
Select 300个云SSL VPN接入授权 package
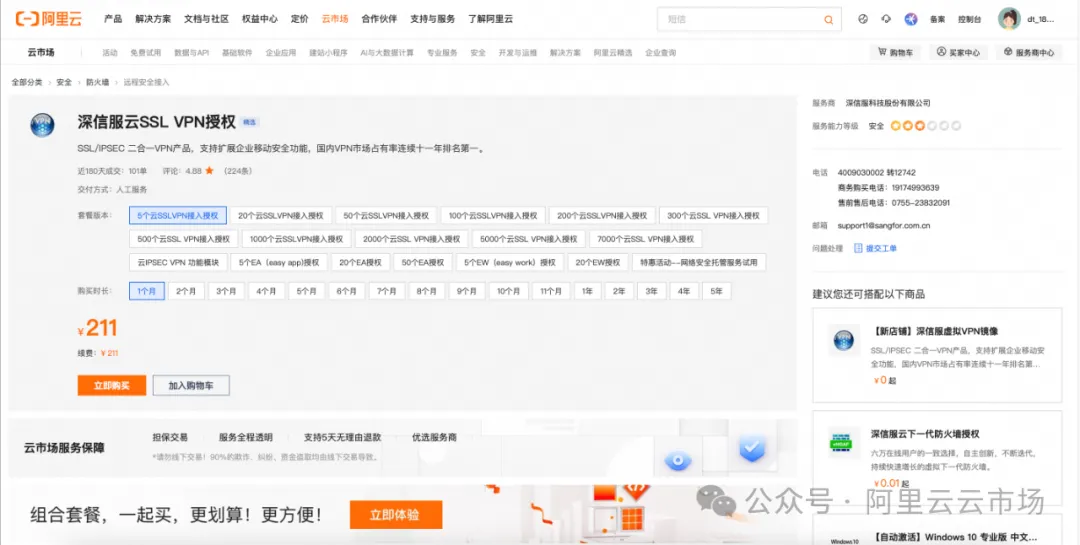(x=714, y=216)
